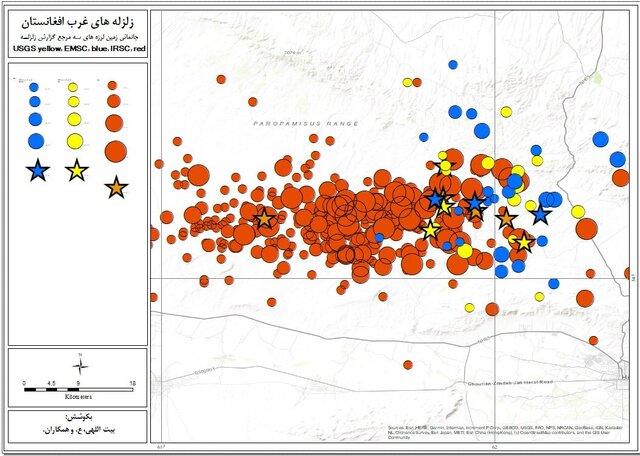The image size is (640, 456).
Task: Select the large red circle right of the easternmost stars
Action: click(x=586, y=229)
